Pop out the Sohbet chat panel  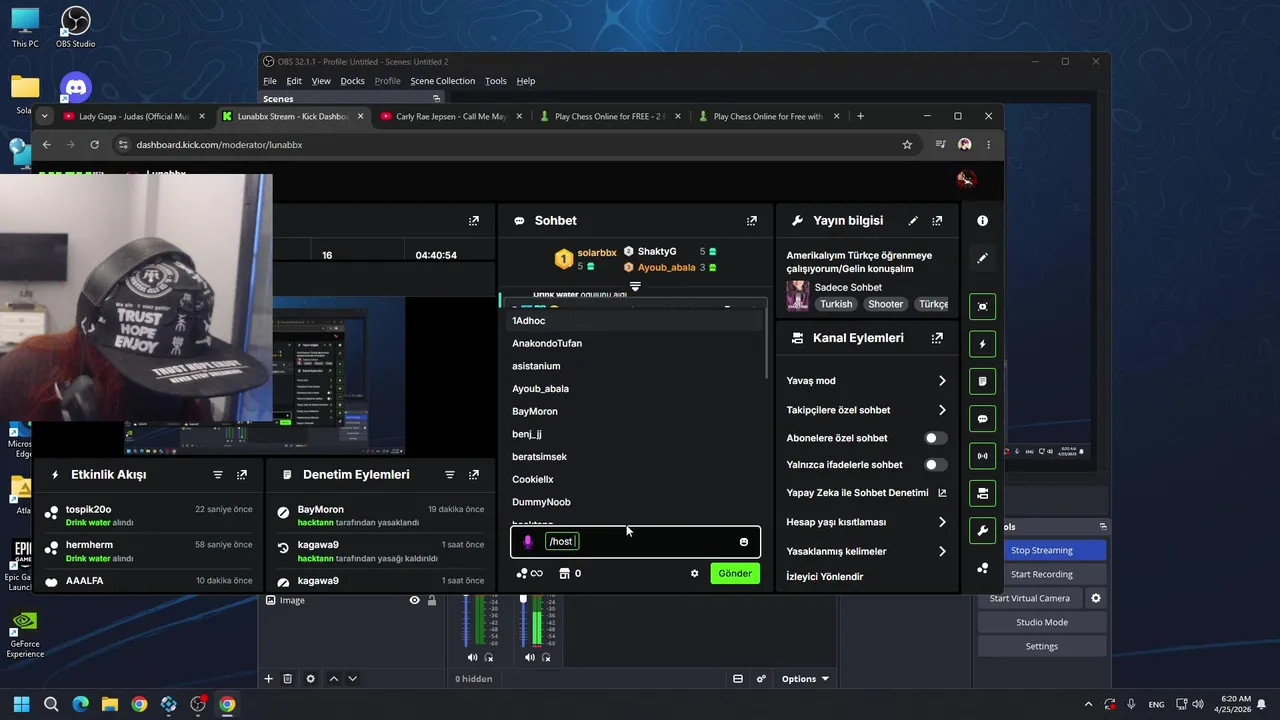coord(752,221)
